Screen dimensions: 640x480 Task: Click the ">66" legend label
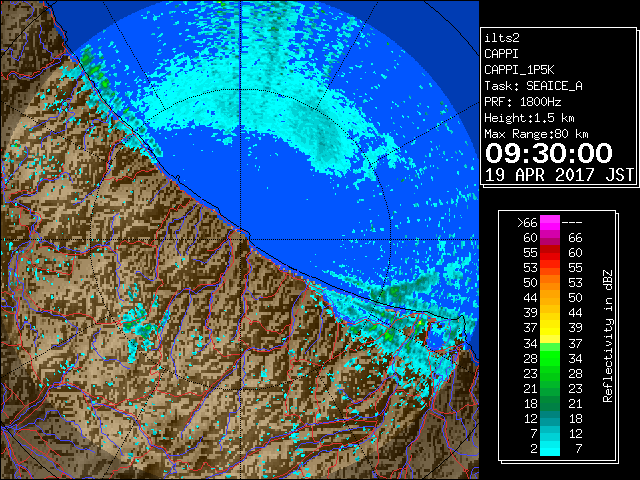coord(527,223)
